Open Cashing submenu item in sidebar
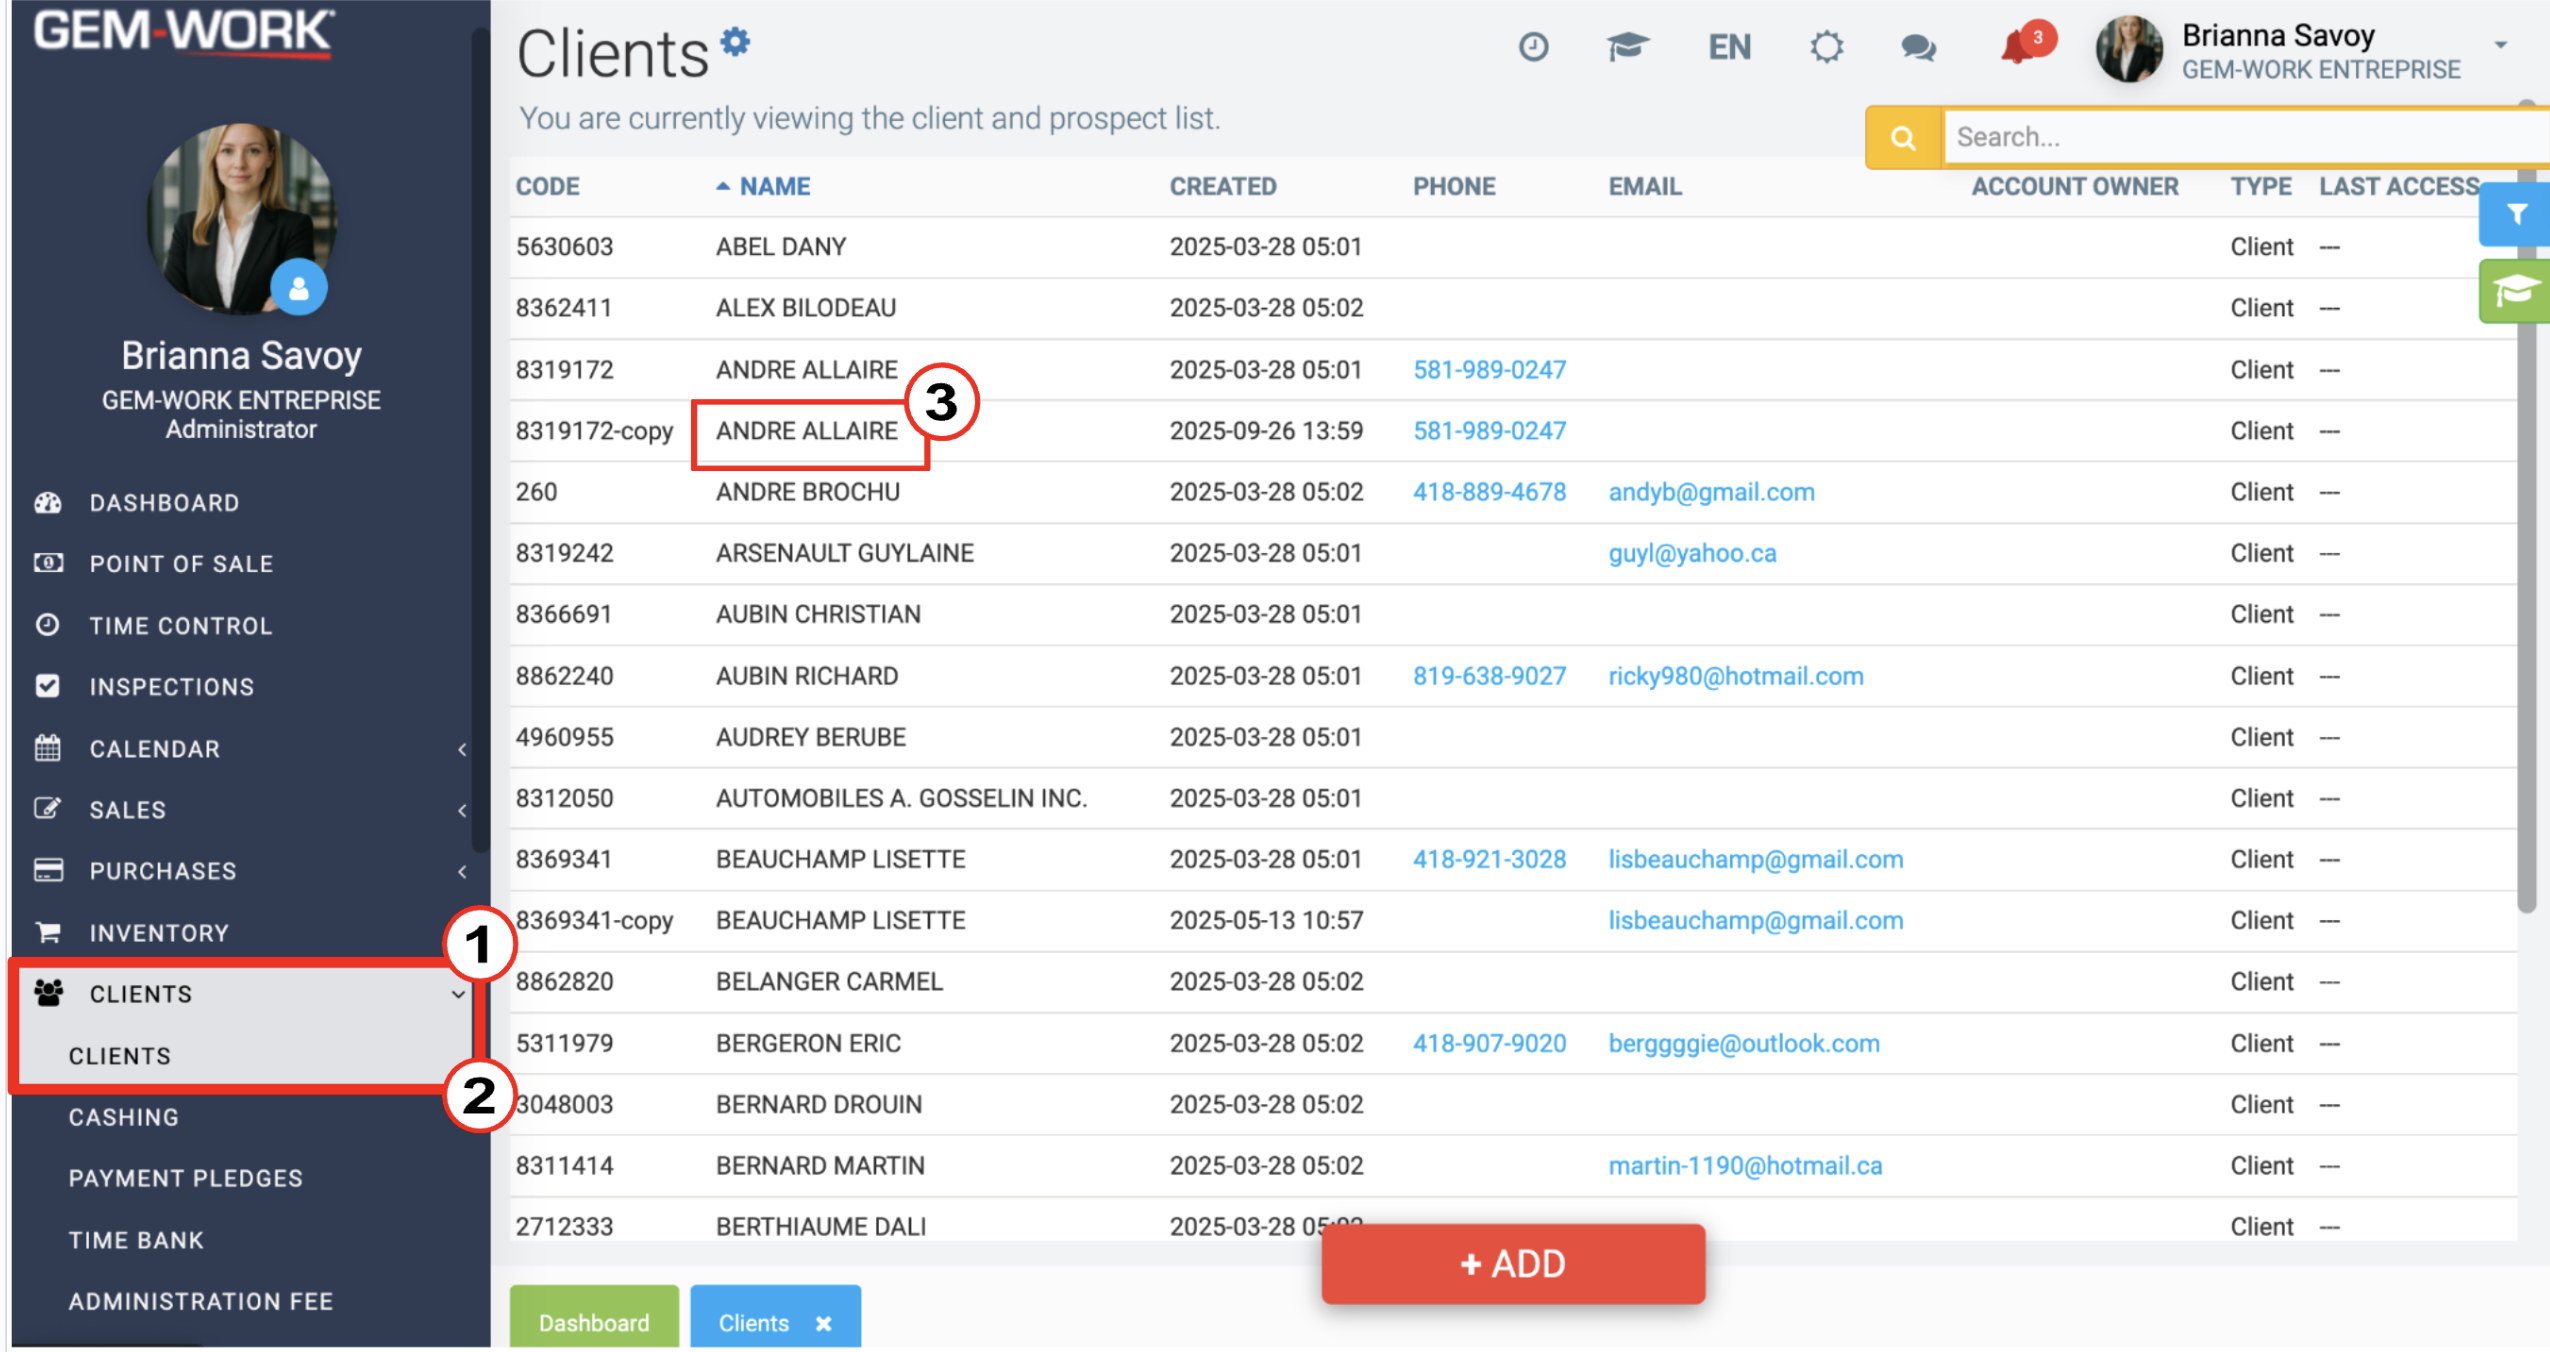This screenshot has width=2550, height=1352. pyautogui.click(x=124, y=1117)
